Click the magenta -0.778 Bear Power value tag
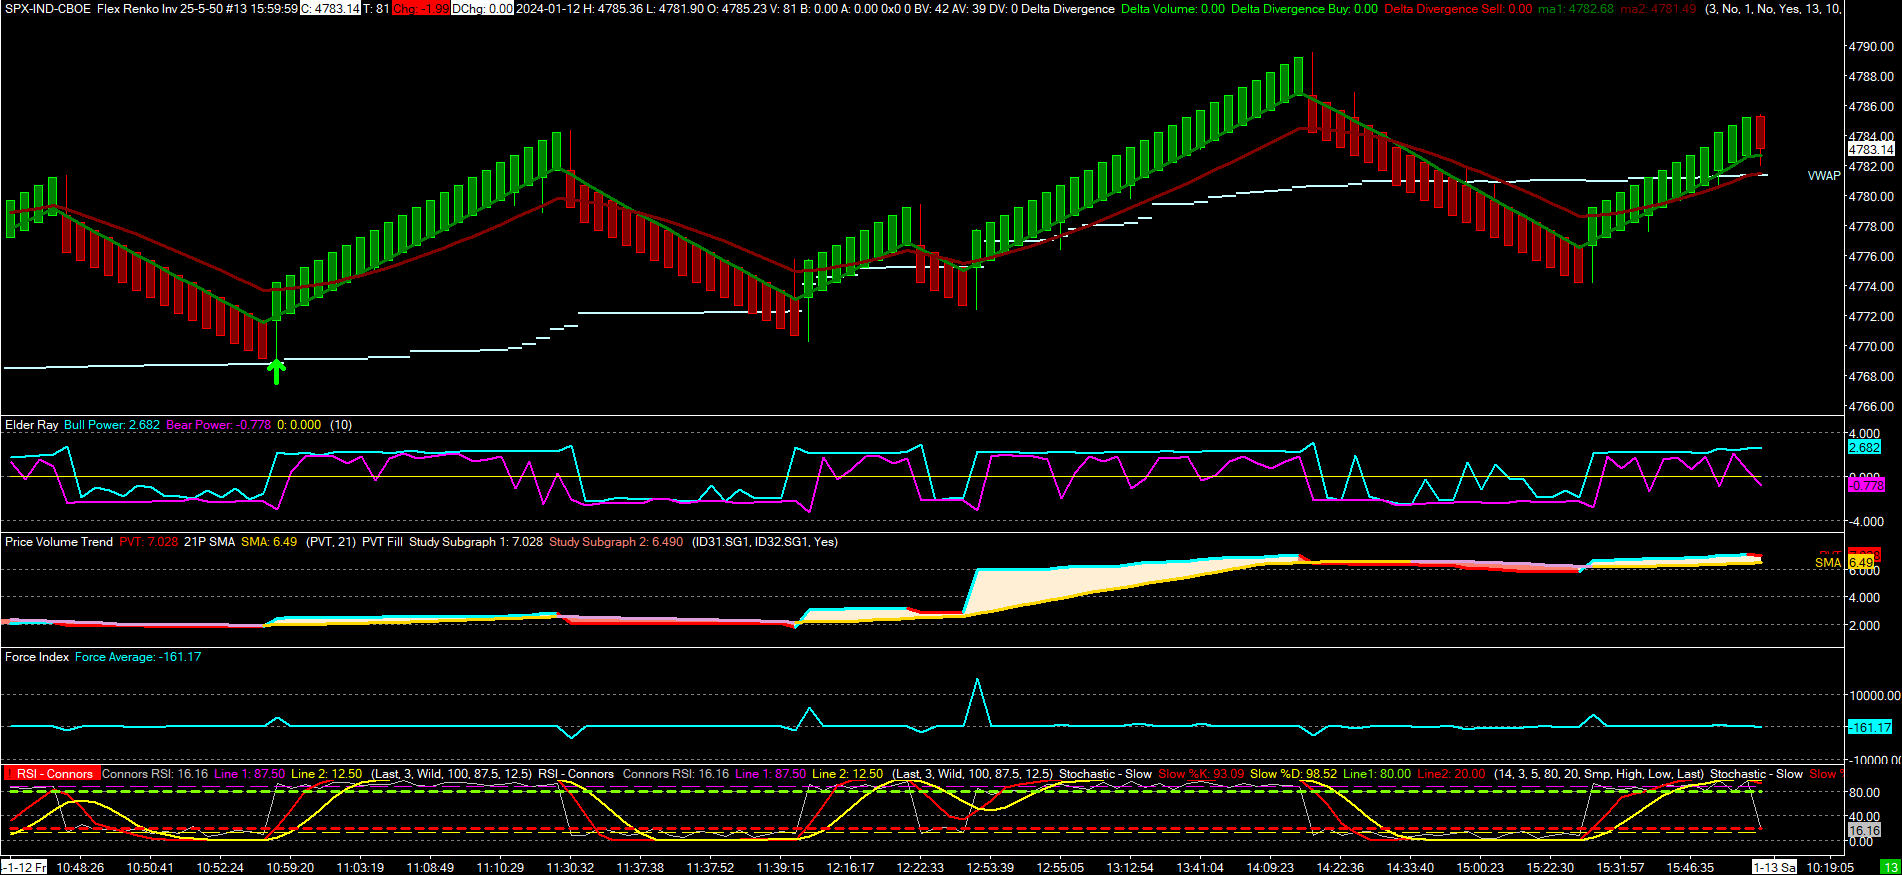 tap(1866, 485)
